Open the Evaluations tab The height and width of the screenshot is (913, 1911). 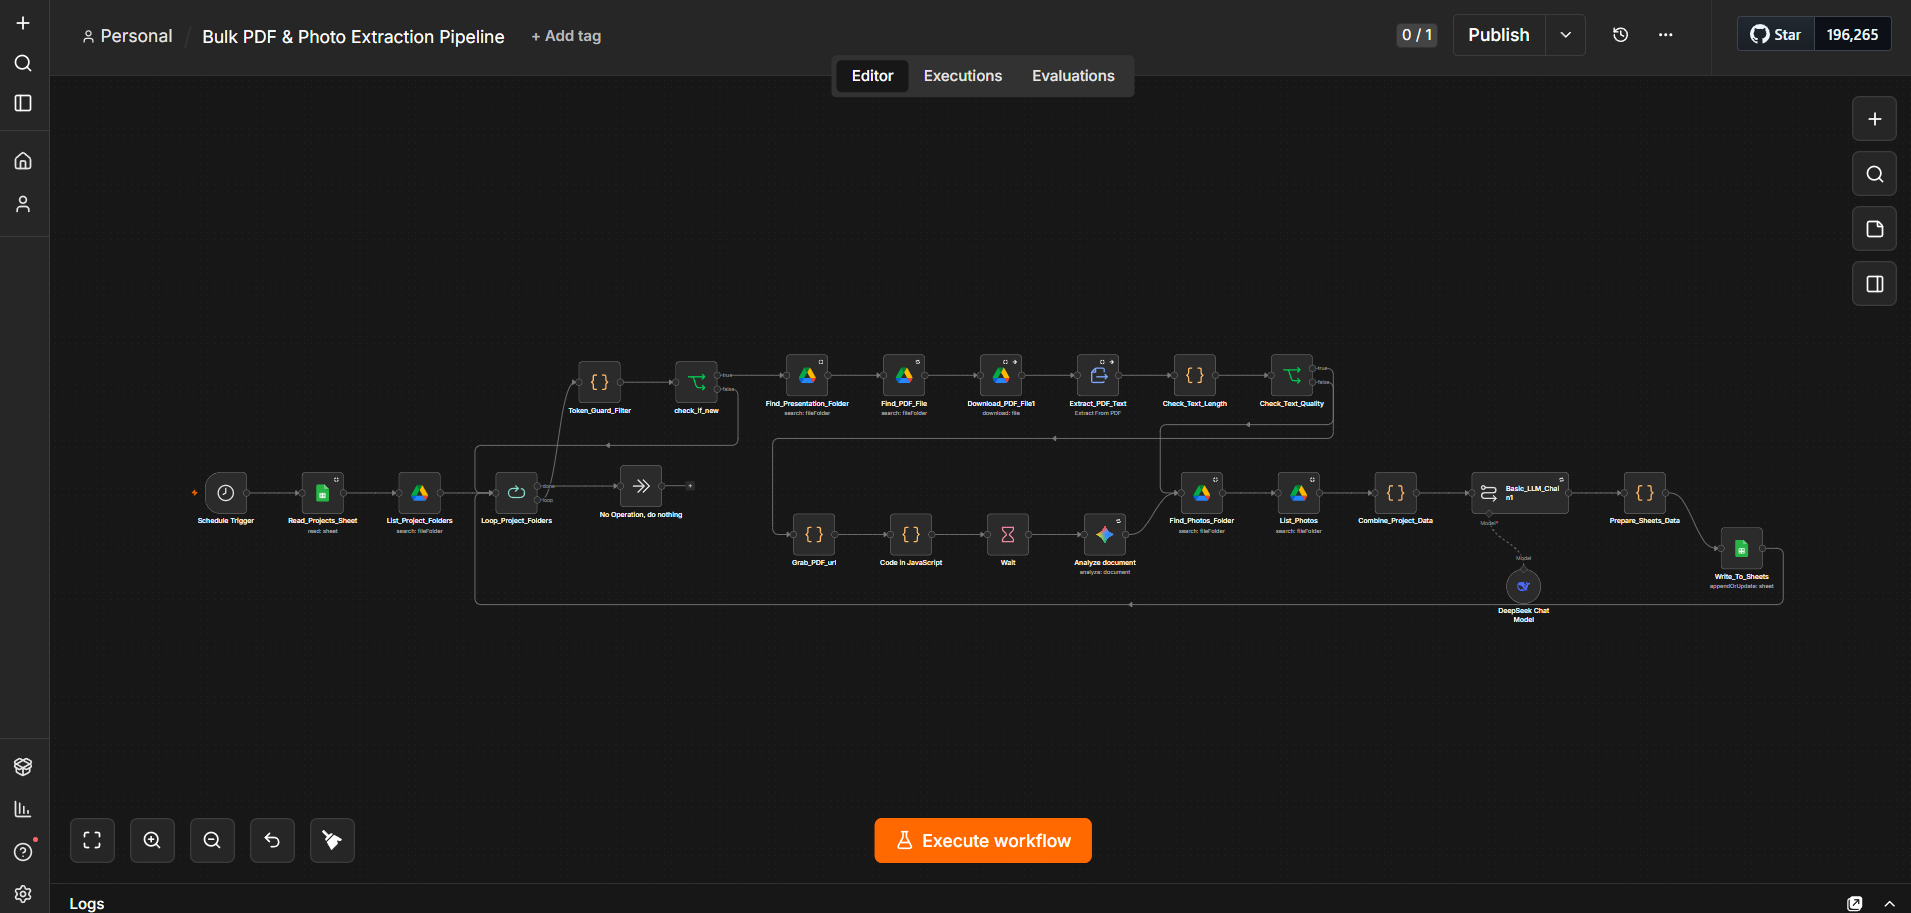(x=1073, y=76)
